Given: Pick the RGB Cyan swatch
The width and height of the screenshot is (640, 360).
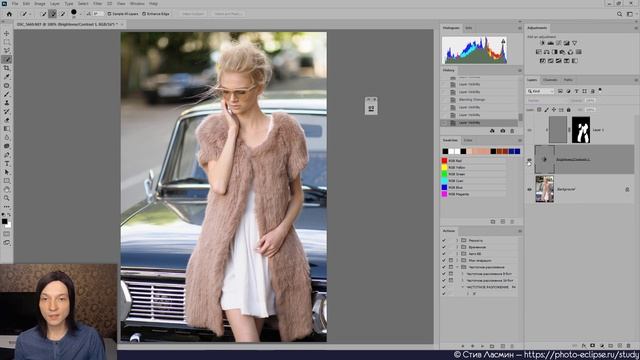Looking at the screenshot, I should click(x=444, y=181).
